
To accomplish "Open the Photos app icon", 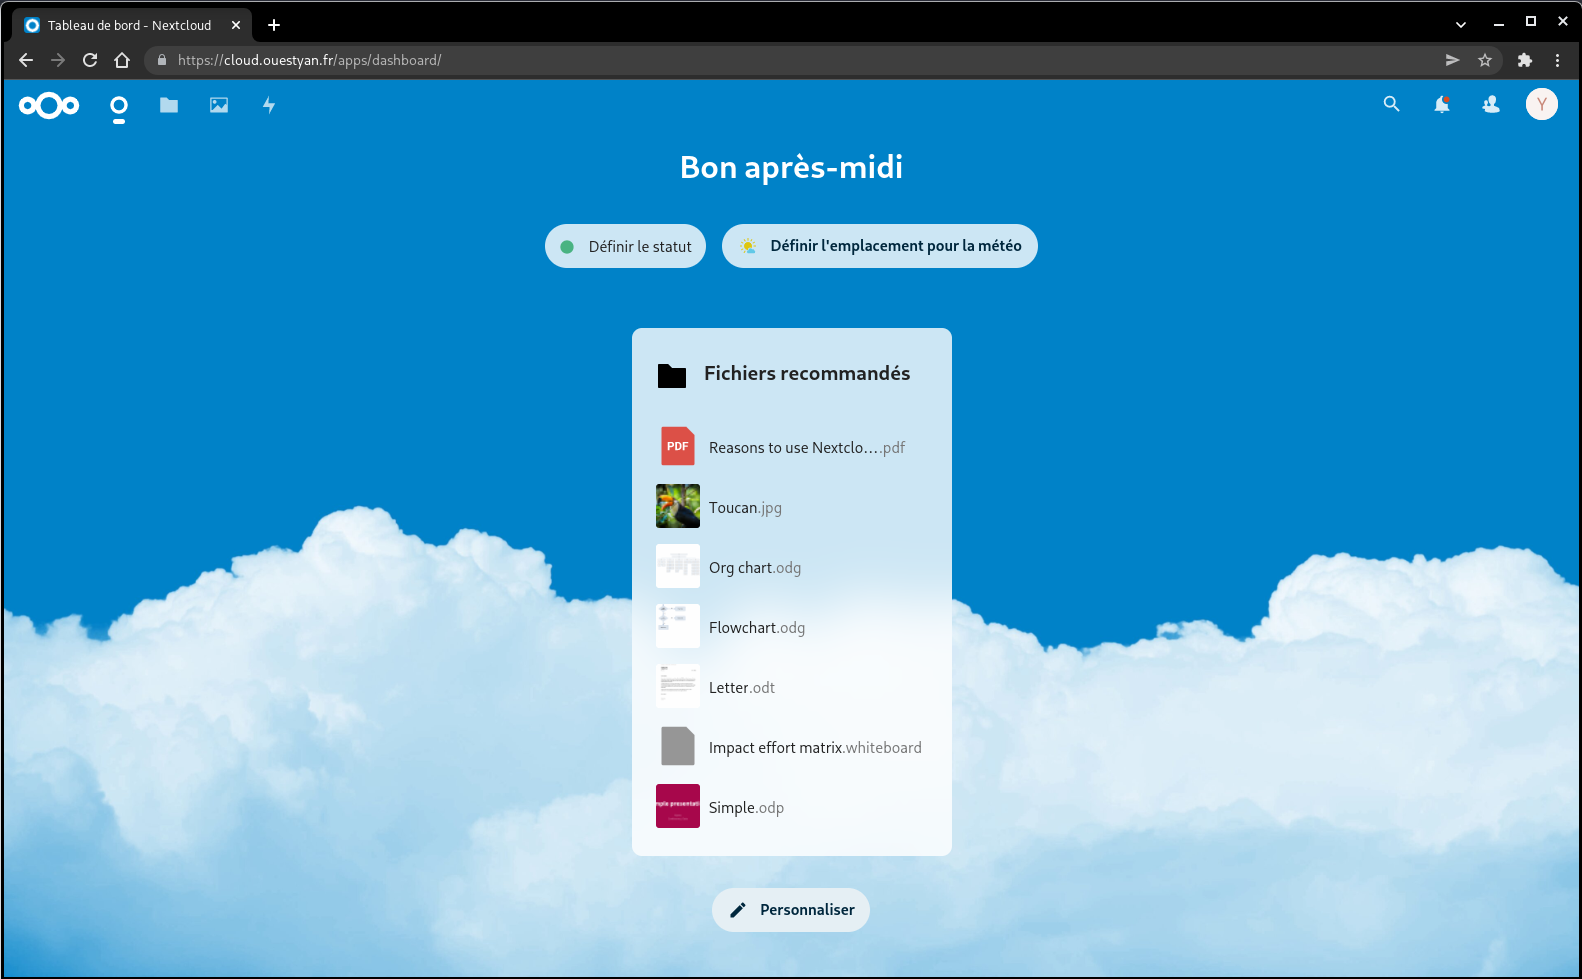I will tap(219, 105).
